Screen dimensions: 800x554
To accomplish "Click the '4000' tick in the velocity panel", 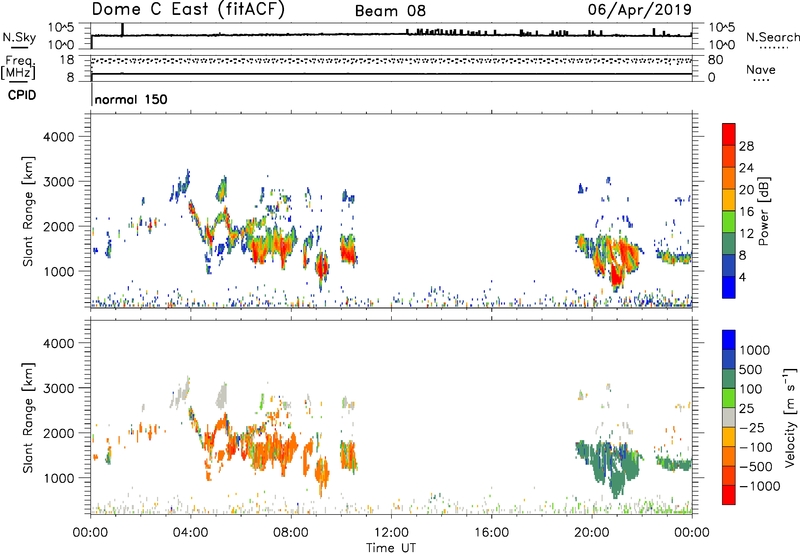I will 59,343.
